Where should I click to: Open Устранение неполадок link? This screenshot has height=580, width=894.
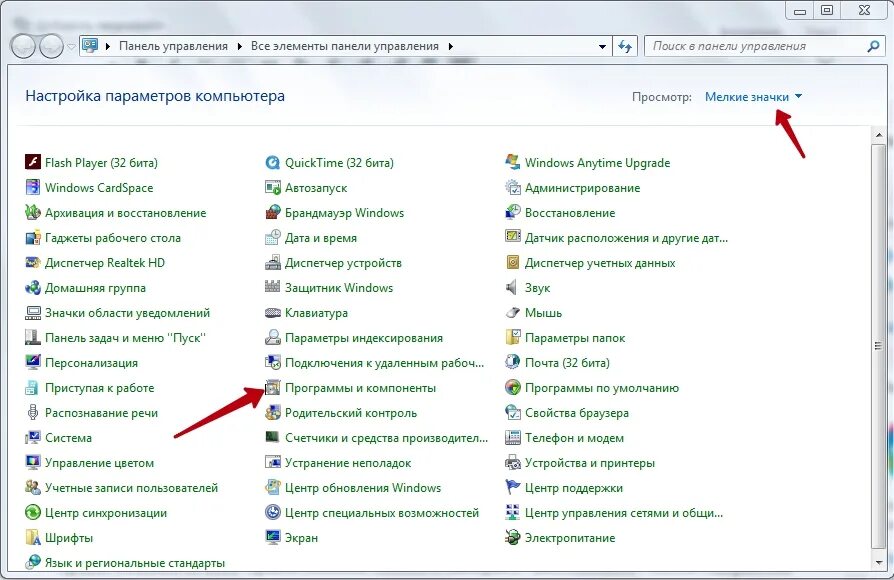348,463
